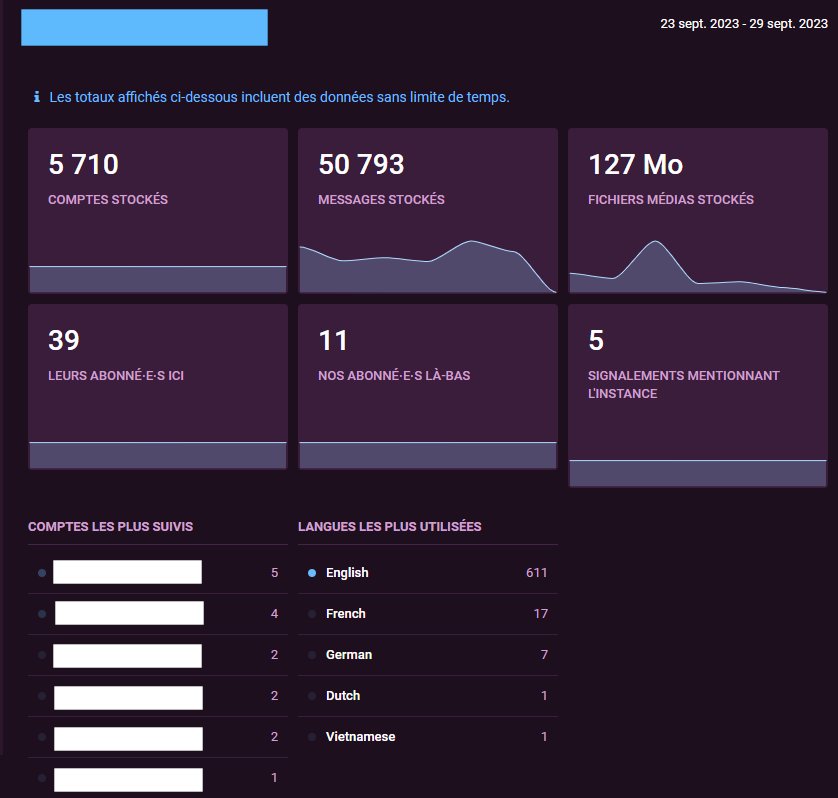Open Signalements mentionnant l'instance card
Image resolution: width=838 pixels, height=798 pixels.
pos(697,395)
